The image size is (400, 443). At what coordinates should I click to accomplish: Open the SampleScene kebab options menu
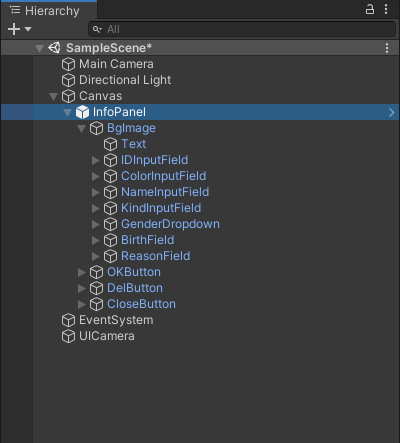(387, 48)
